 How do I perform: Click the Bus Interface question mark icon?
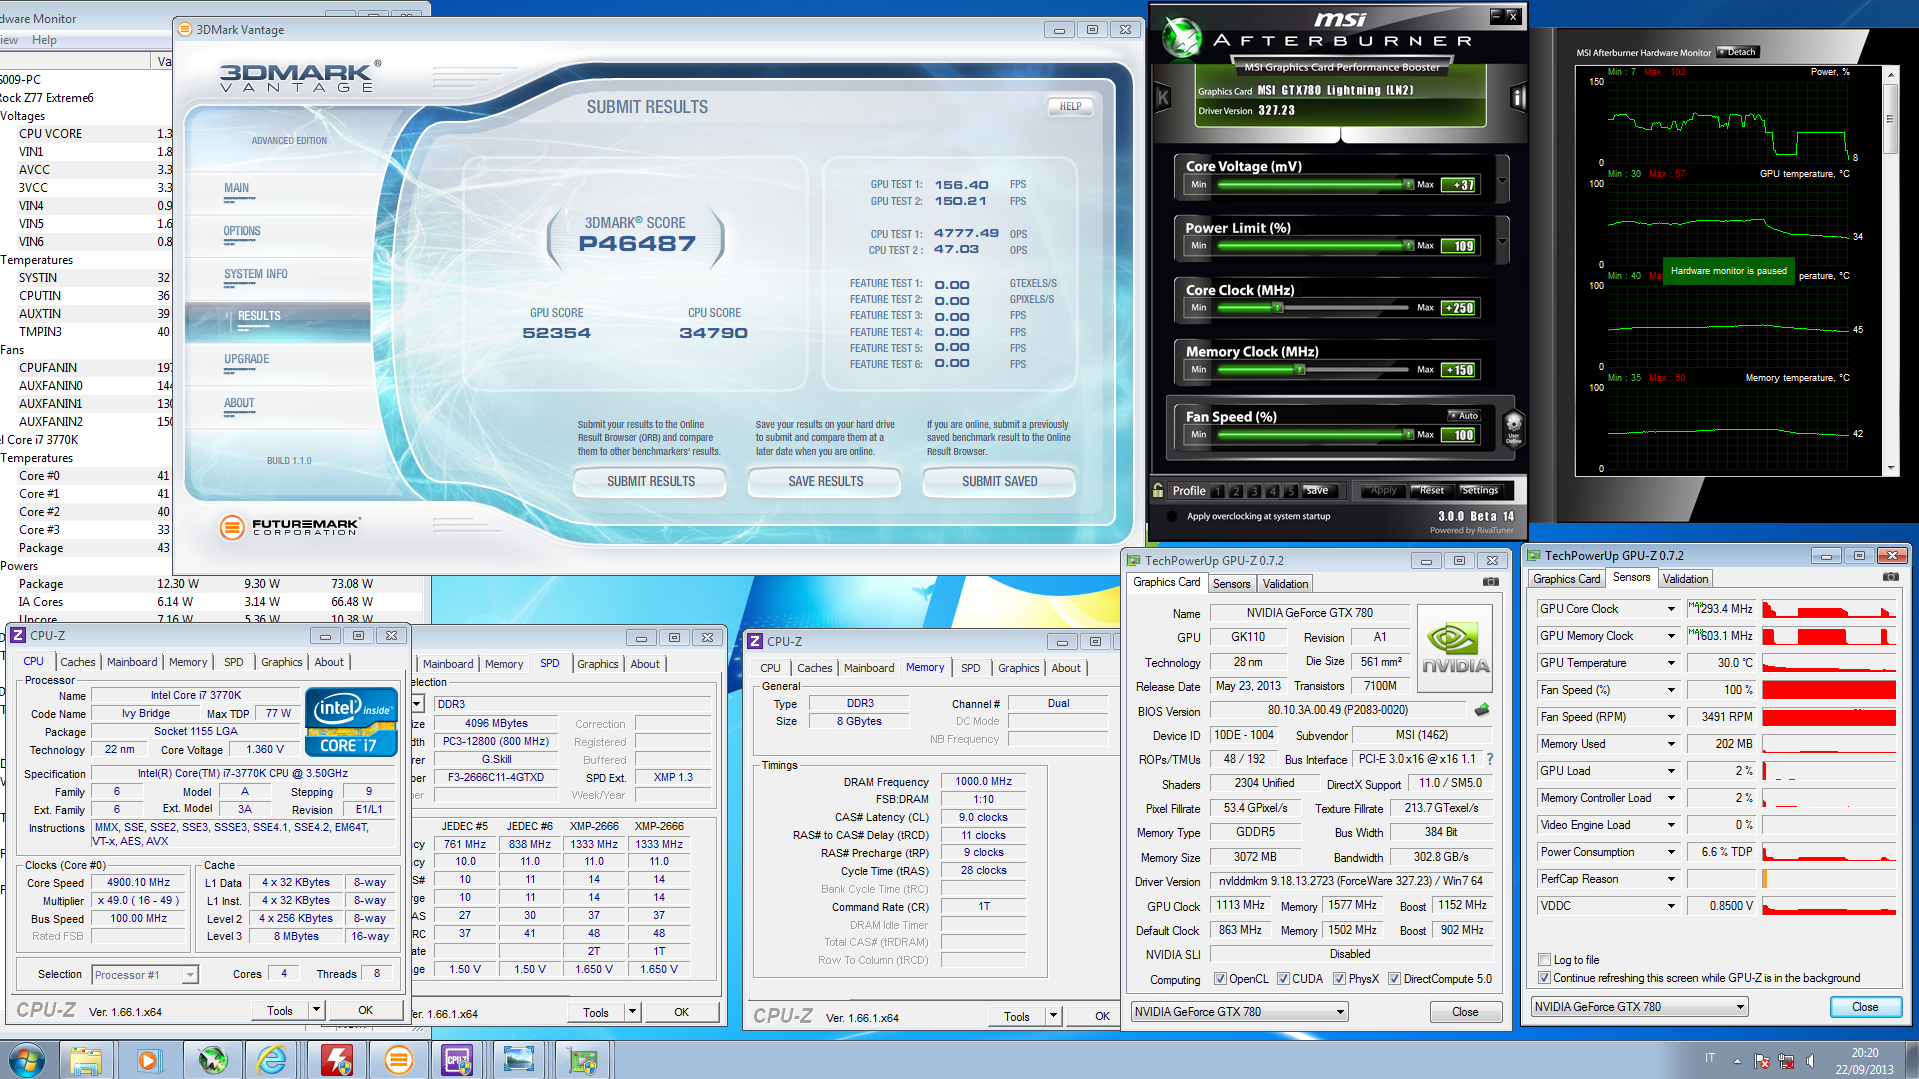click(1490, 759)
